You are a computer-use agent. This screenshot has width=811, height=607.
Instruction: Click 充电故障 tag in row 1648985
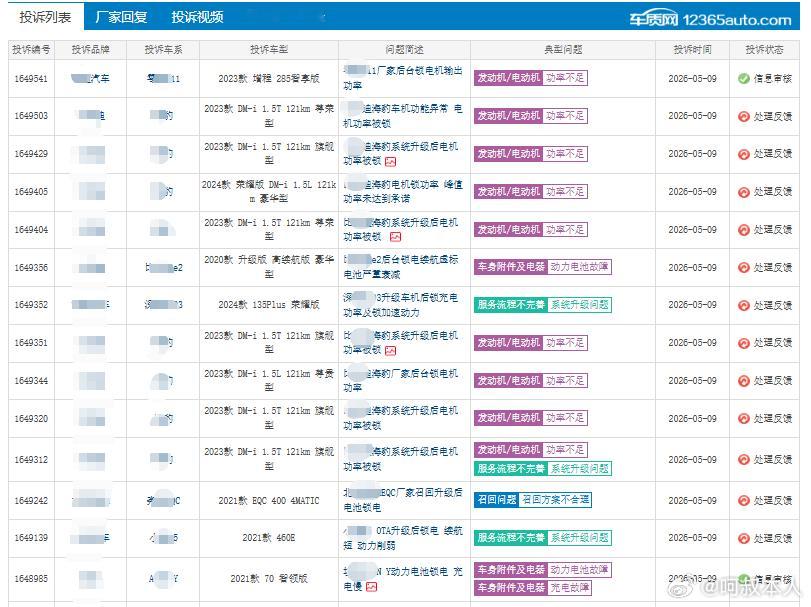coord(569,587)
